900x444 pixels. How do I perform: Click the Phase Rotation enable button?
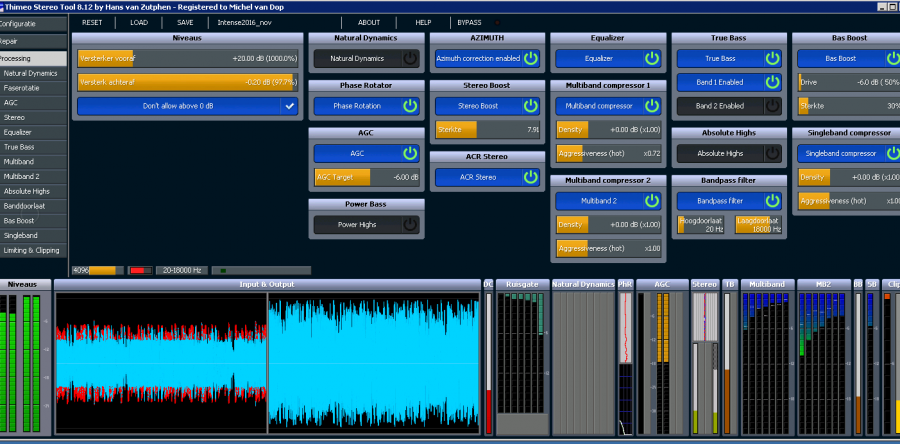click(x=367, y=106)
